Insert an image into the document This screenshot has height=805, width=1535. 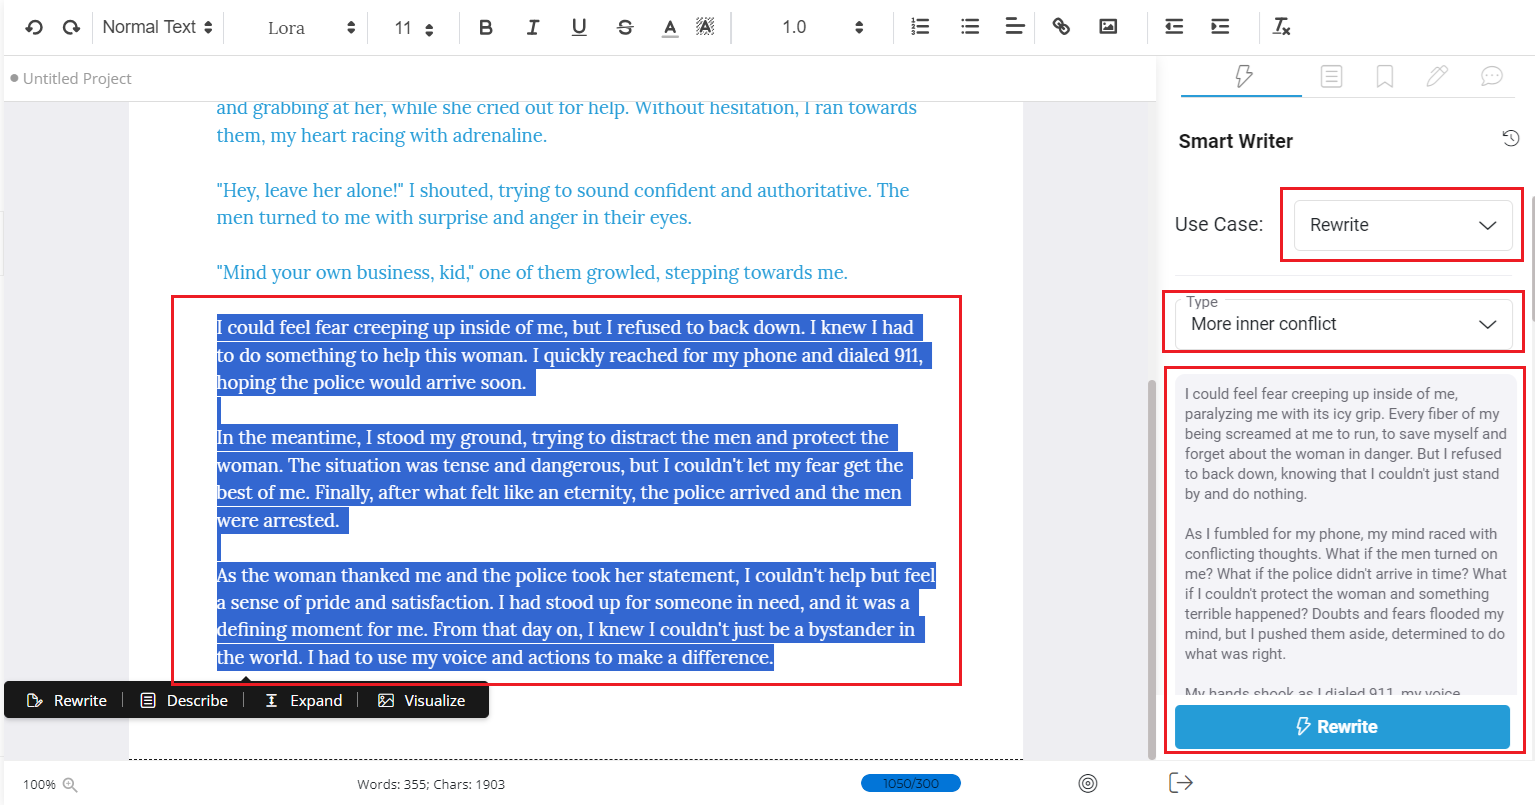(1107, 27)
